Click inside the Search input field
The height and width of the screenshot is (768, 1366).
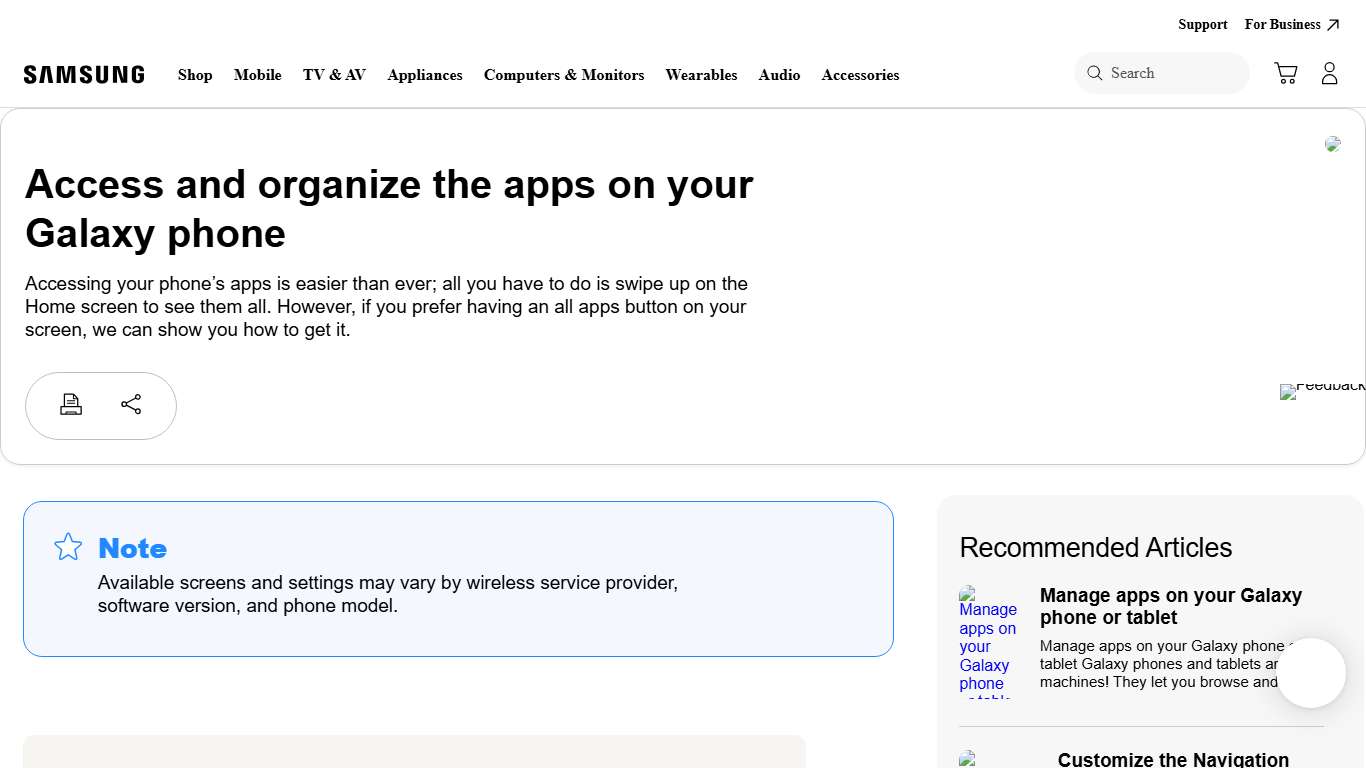[x=1160, y=72]
